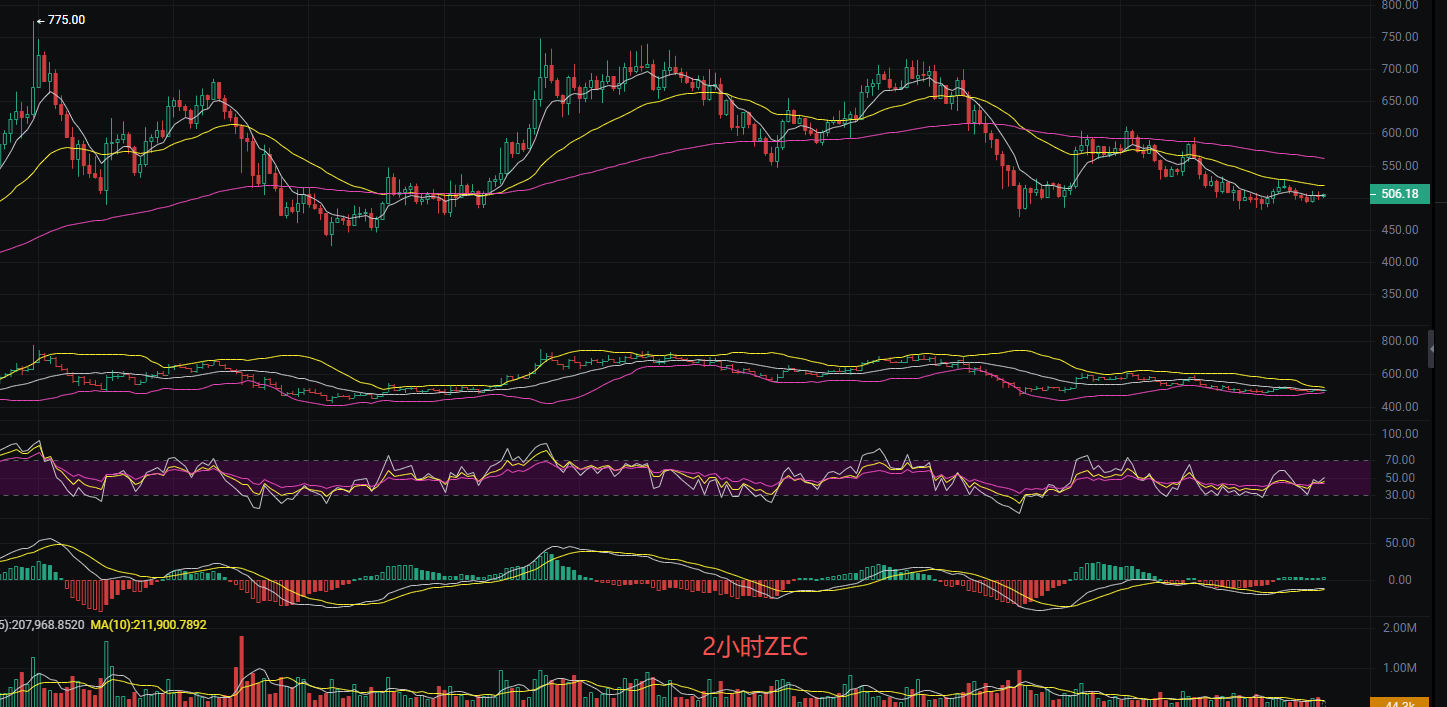The height and width of the screenshot is (707, 1447).
Task: Click the 400.00 label on Bollinger panel axis
Action: tap(1398, 407)
